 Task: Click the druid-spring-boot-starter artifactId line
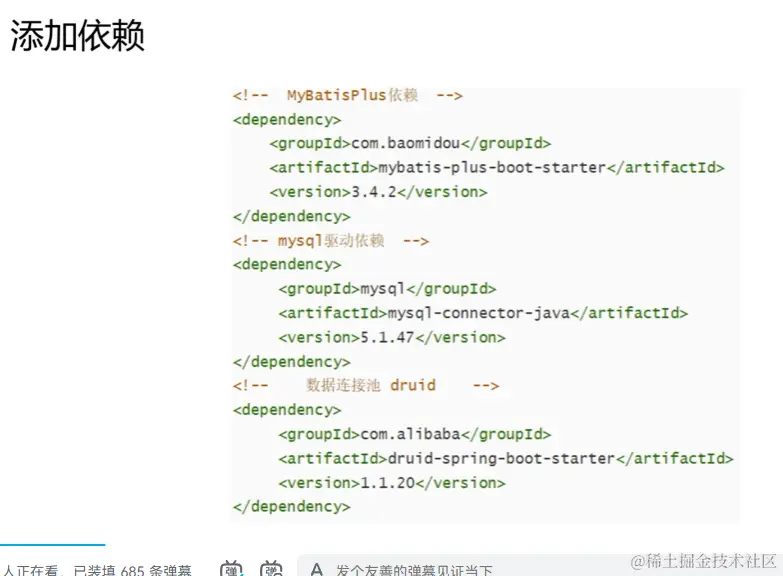coord(506,459)
